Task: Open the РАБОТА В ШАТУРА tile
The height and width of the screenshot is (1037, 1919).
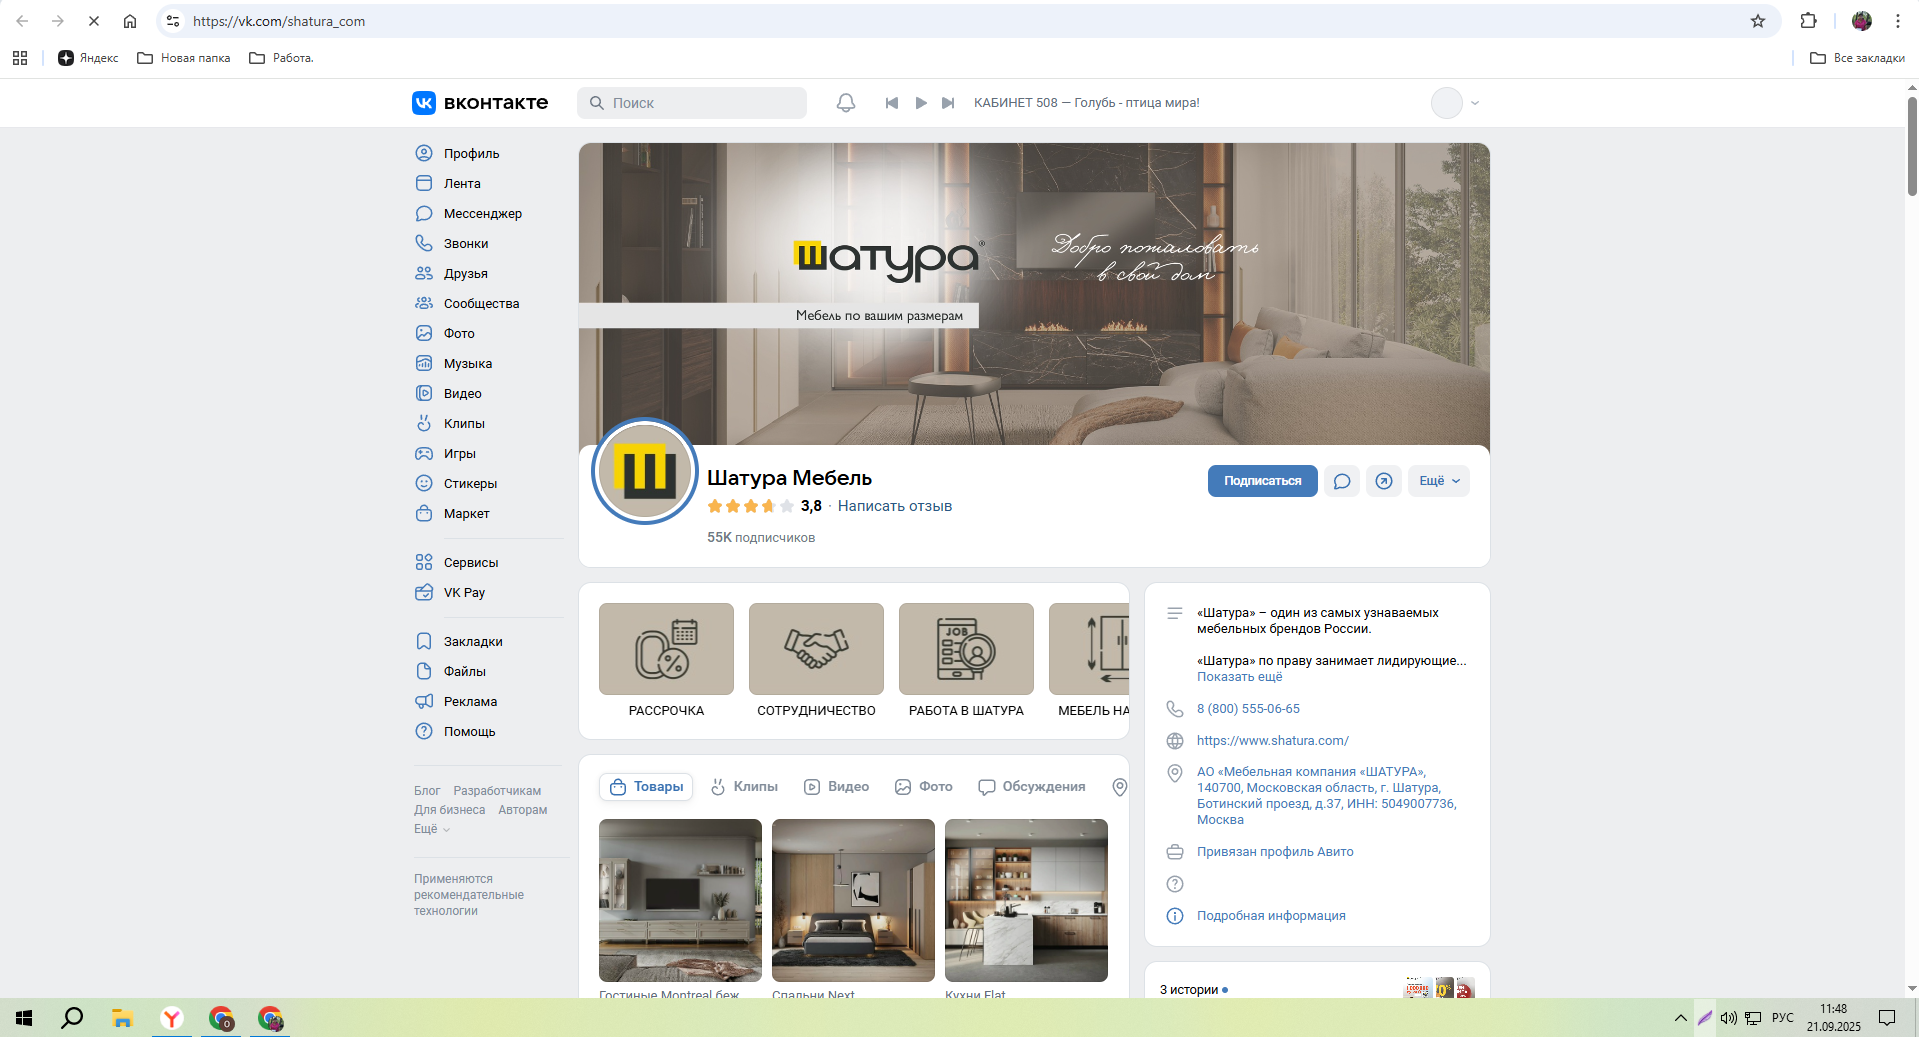Action: pos(966,661)
